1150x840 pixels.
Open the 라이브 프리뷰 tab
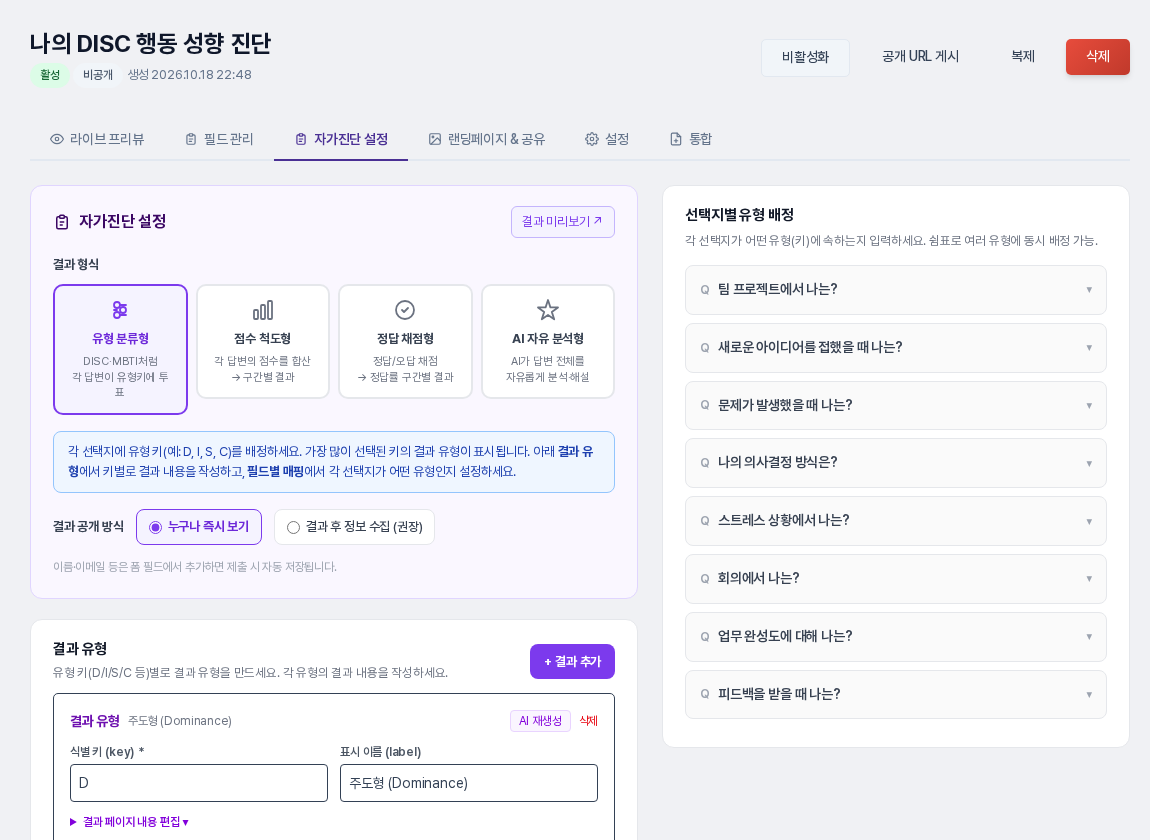(97, 139)
